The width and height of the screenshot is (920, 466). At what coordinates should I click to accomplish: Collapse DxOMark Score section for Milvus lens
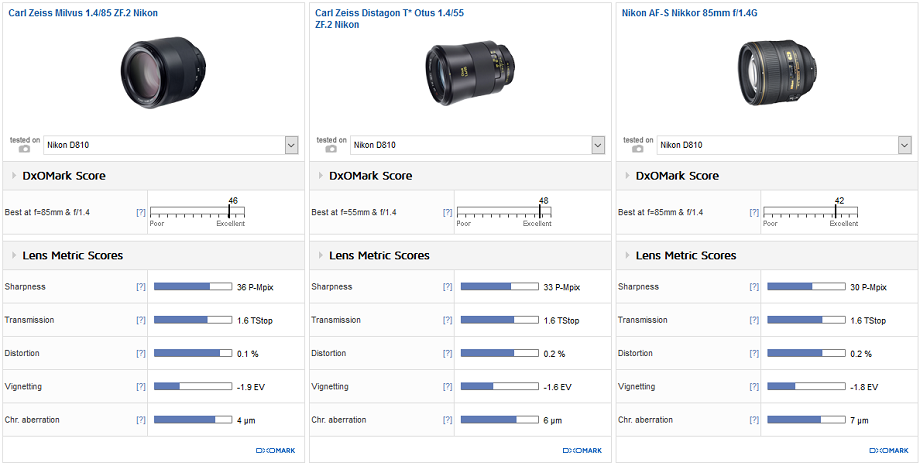click(13, 175)
